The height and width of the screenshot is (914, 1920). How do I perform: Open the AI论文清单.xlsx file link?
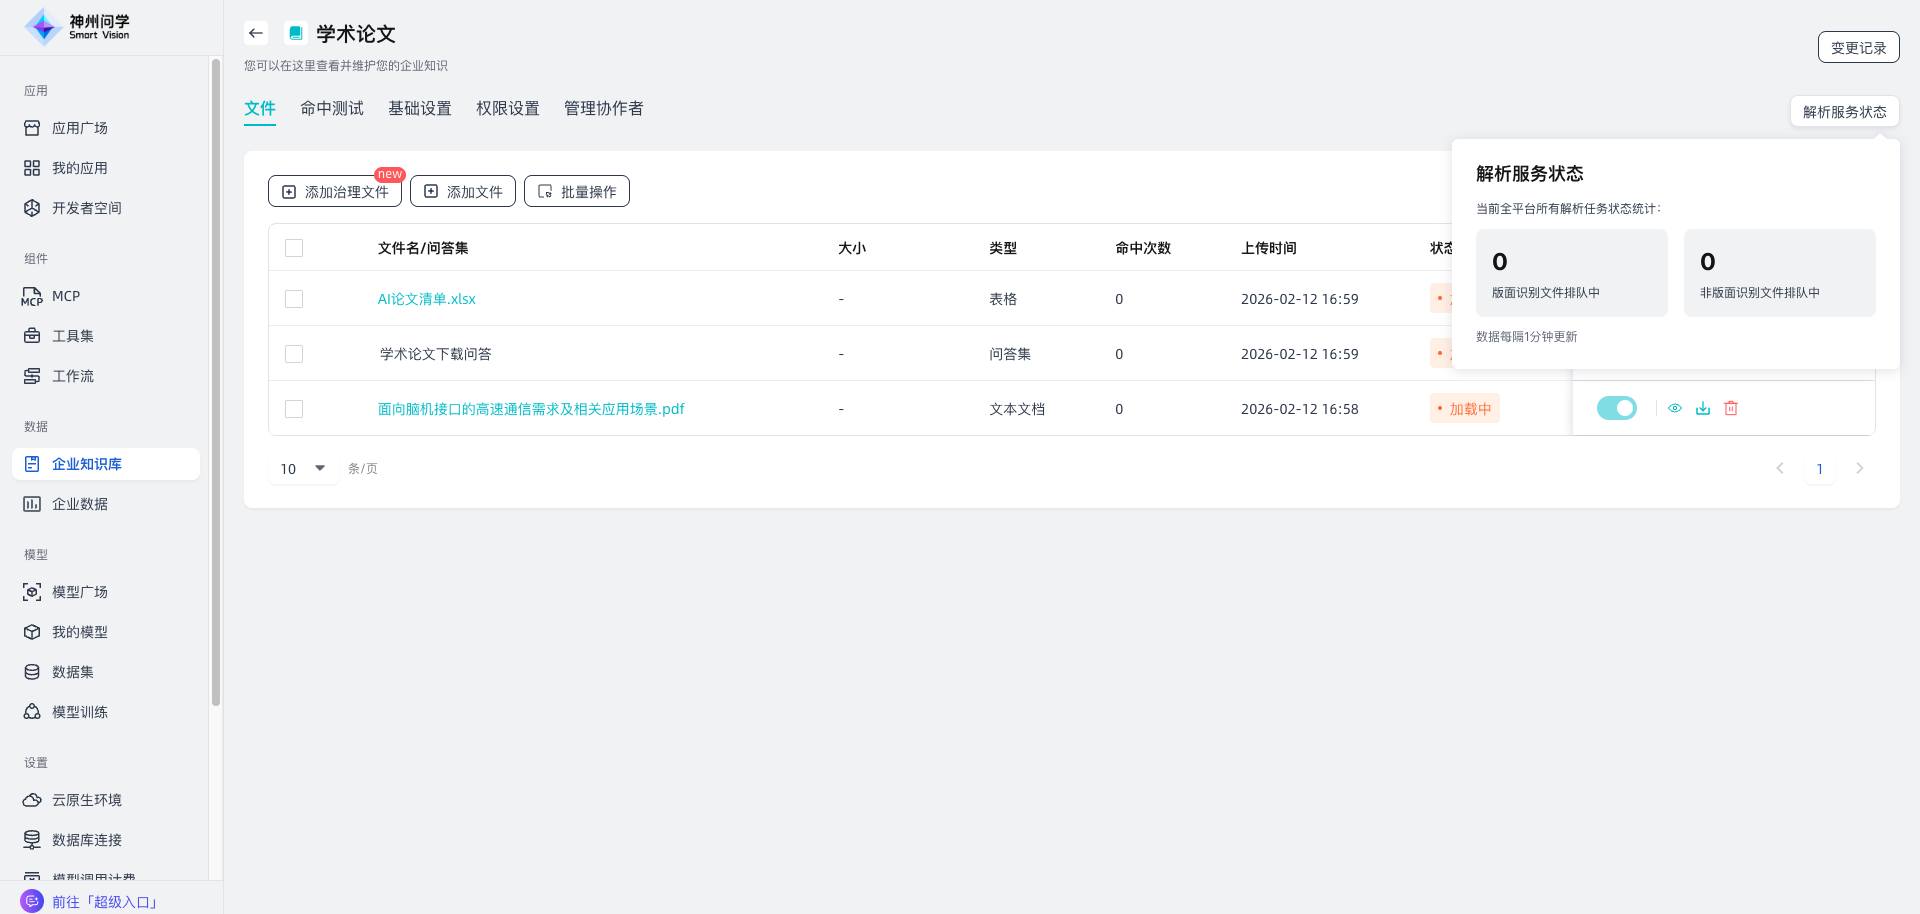[427, 299]
